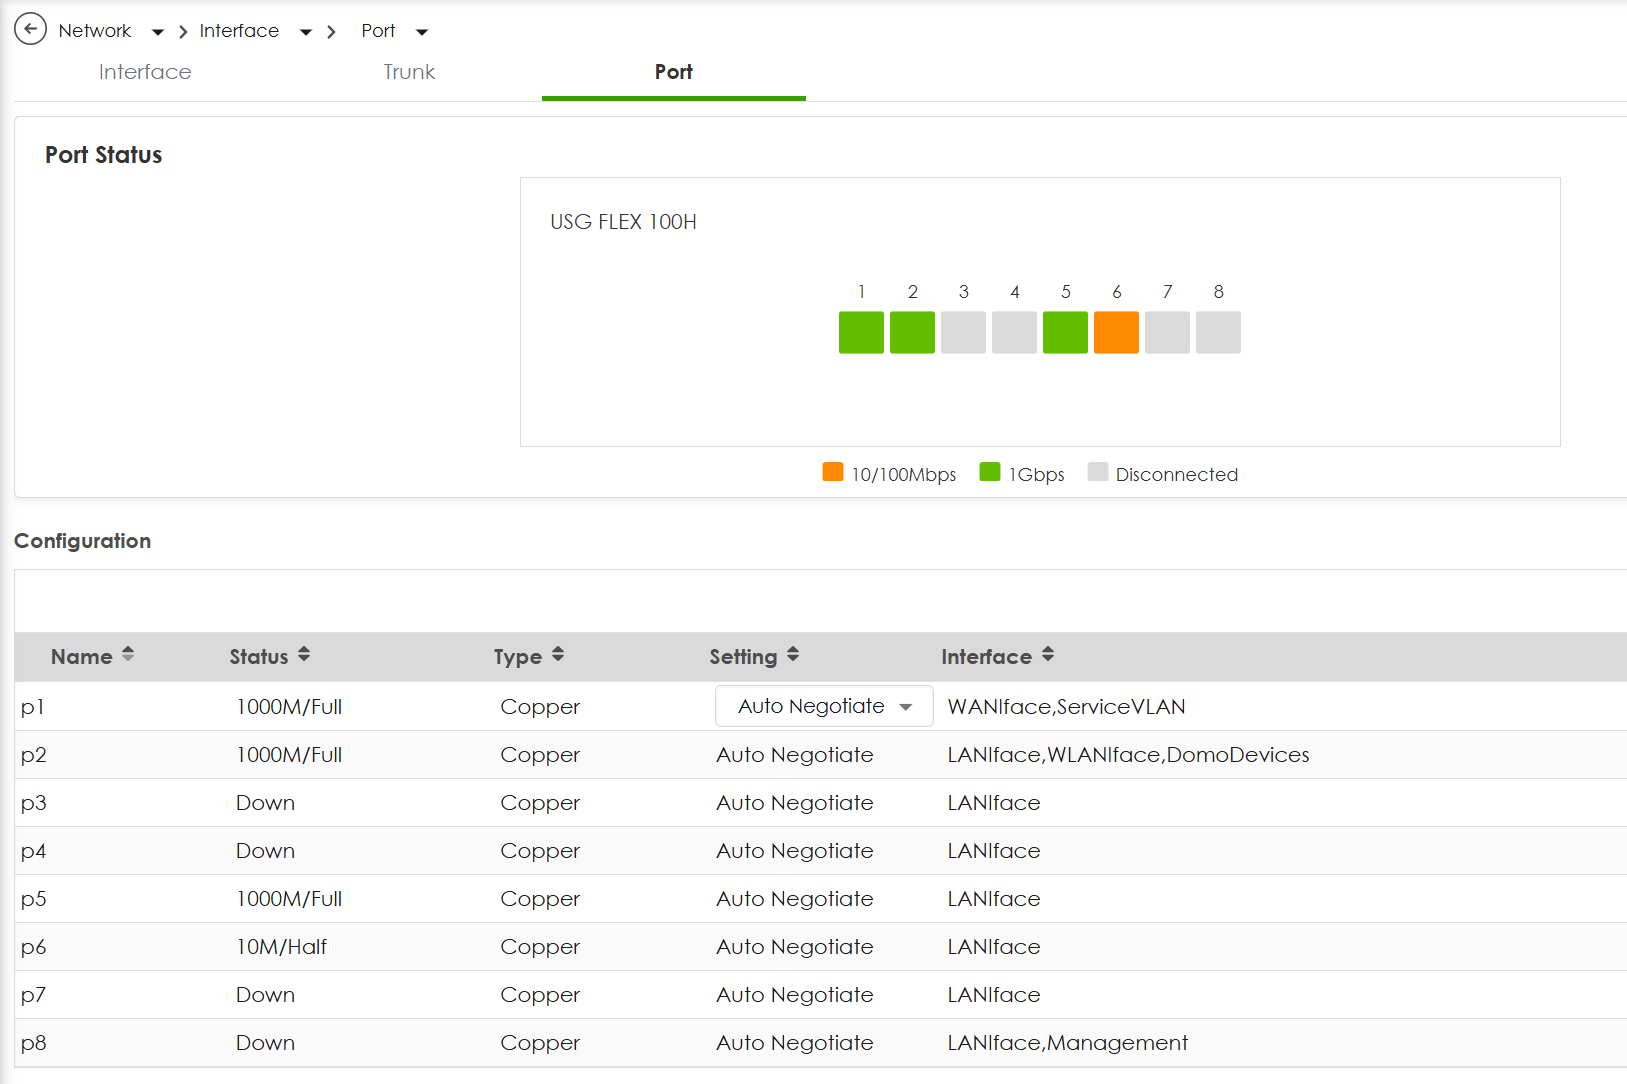
Task: Click the Down status of p3
Action: pos(265,803)
